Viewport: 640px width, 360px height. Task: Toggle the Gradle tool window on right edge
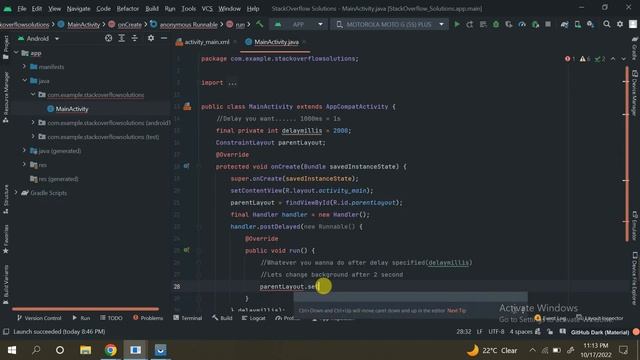635,48
